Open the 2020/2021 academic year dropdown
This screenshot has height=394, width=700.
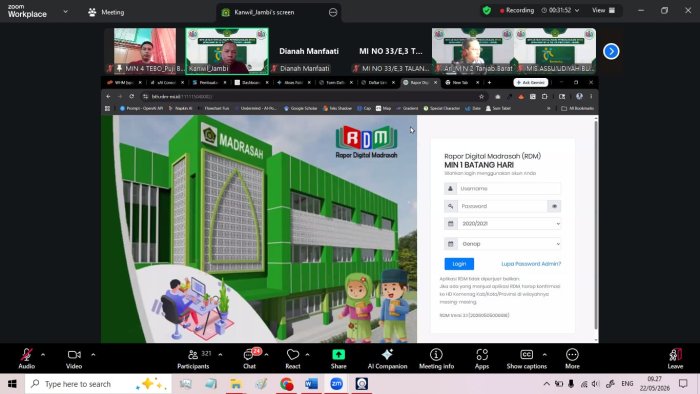pos(509,224)
